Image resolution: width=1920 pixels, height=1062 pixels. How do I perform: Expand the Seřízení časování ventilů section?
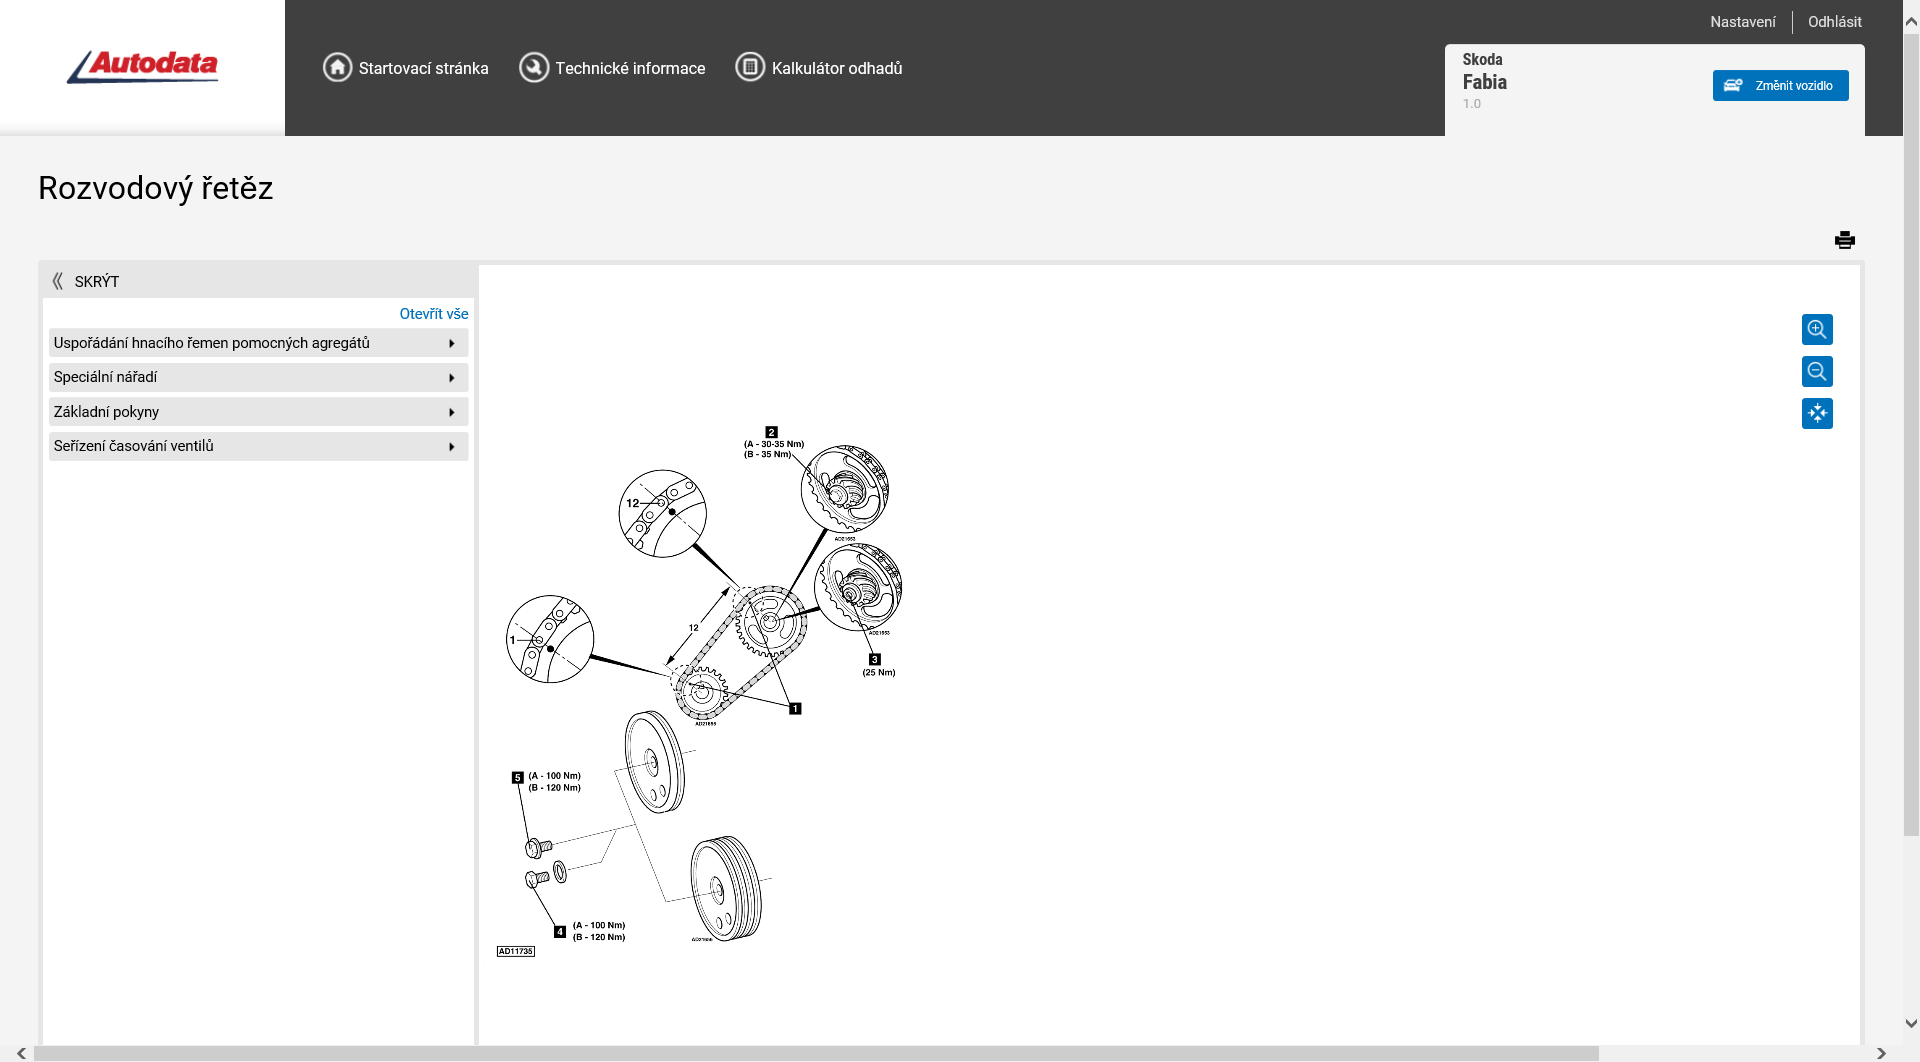pyautogui.click(x=258, y=447)
